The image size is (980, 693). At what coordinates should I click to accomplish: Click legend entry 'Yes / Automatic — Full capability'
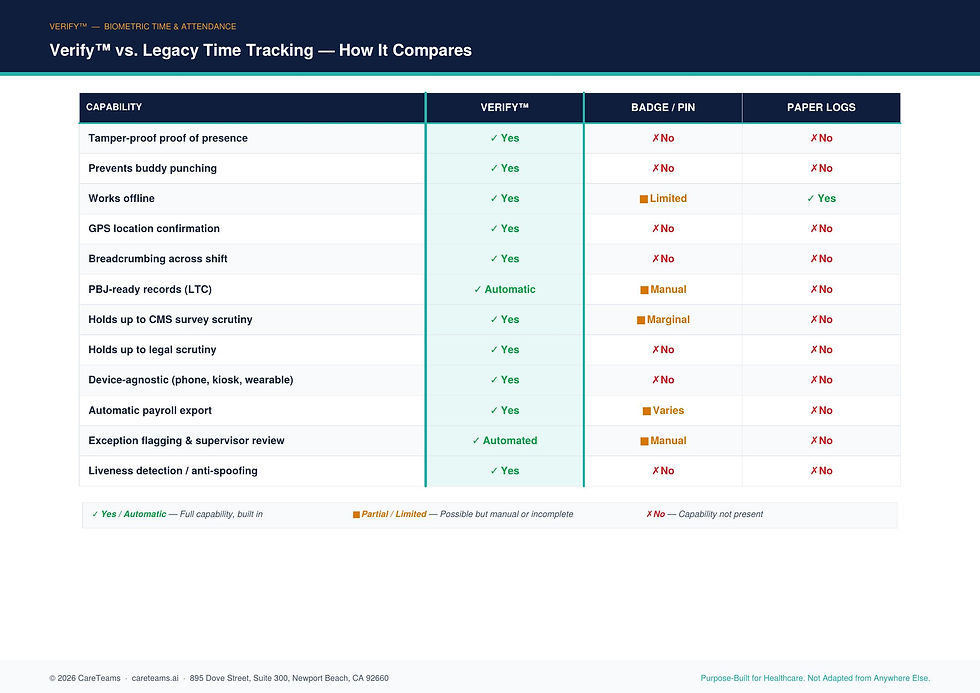tap(177, 514)
